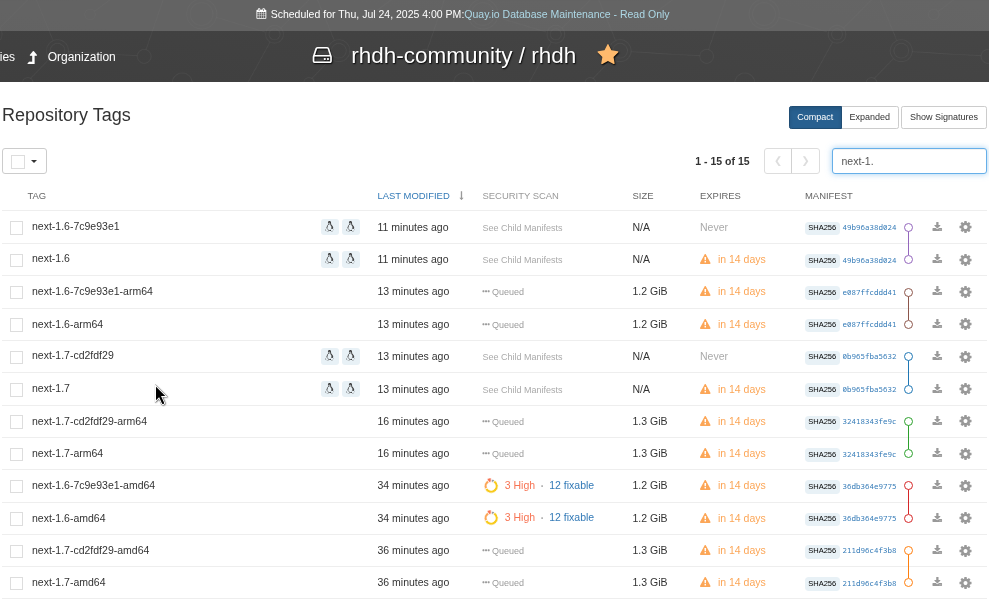This screenshot has height=601, width=989.
Task: Sort by the SIZE column header
Action: click(x=643, y=196)
